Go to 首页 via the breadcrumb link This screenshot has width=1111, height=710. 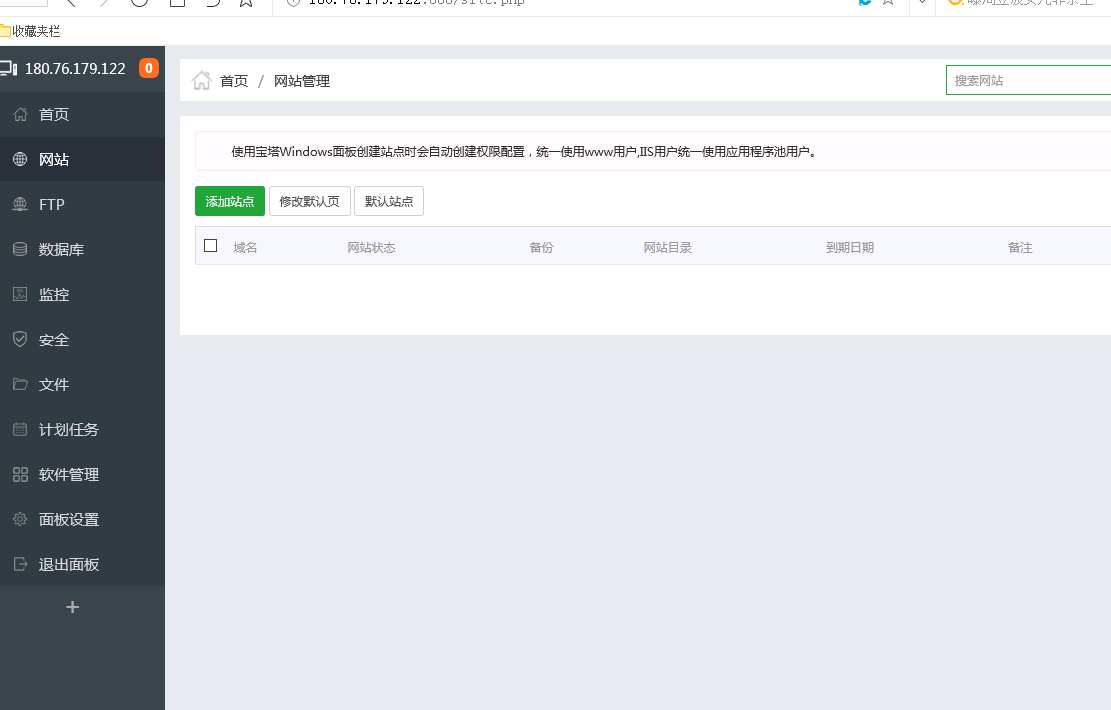(x=234, y=81)
